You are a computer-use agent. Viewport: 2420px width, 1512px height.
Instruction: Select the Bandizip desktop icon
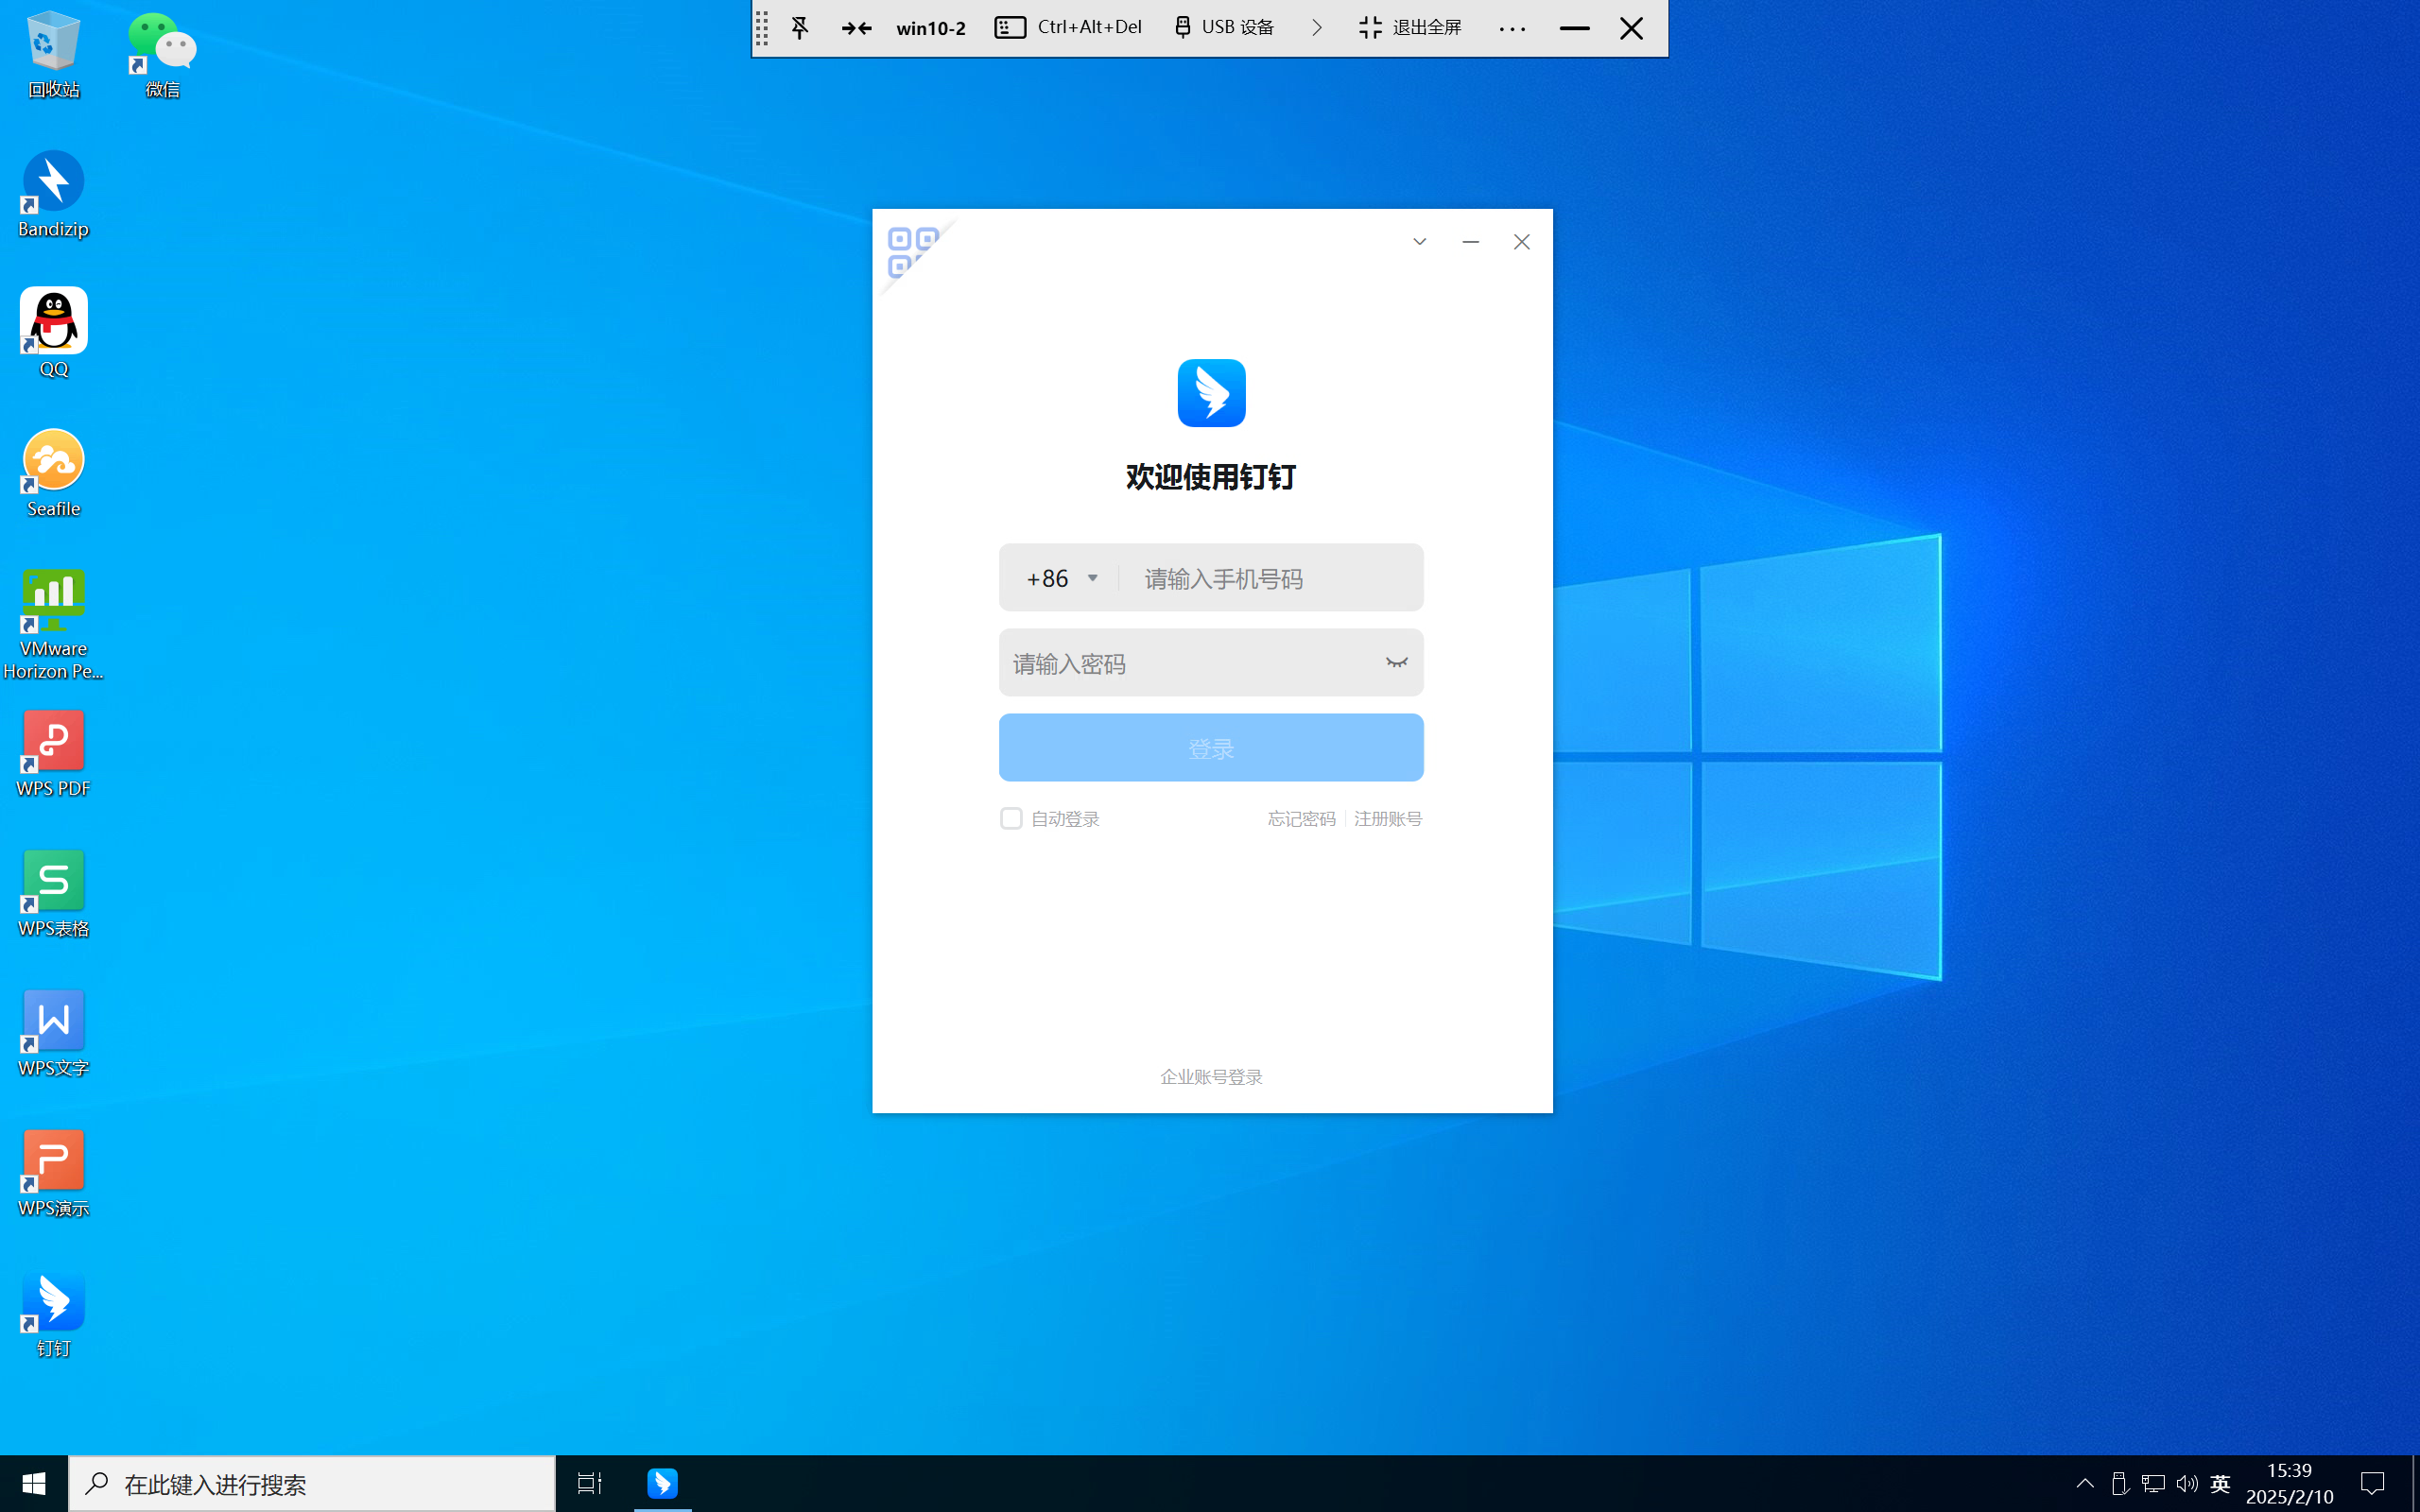54,194
